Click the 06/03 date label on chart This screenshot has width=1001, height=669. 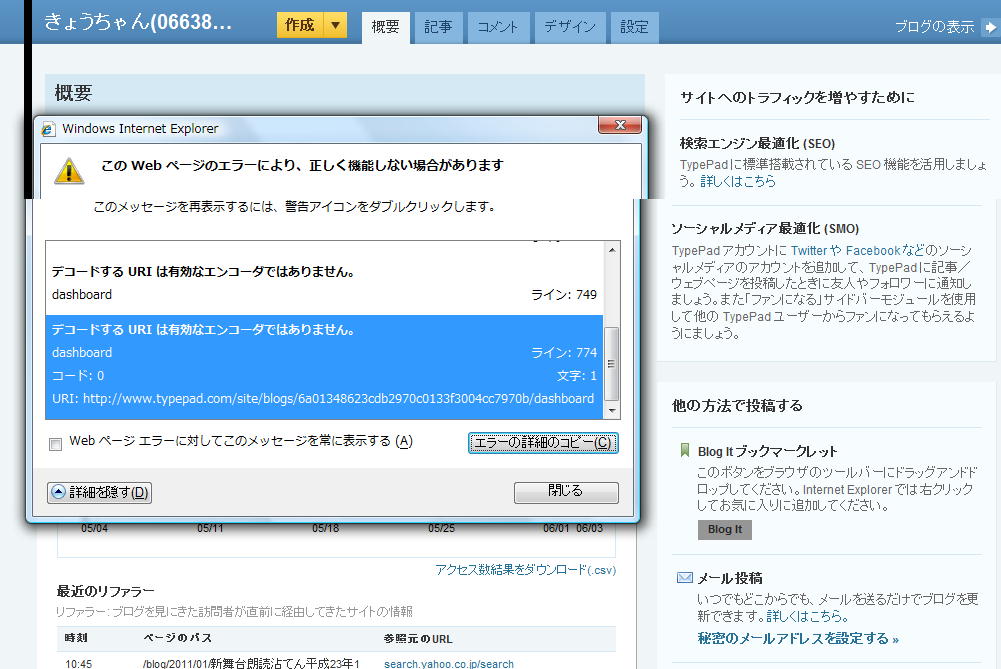pyautogui.click(x=589, y=528)
